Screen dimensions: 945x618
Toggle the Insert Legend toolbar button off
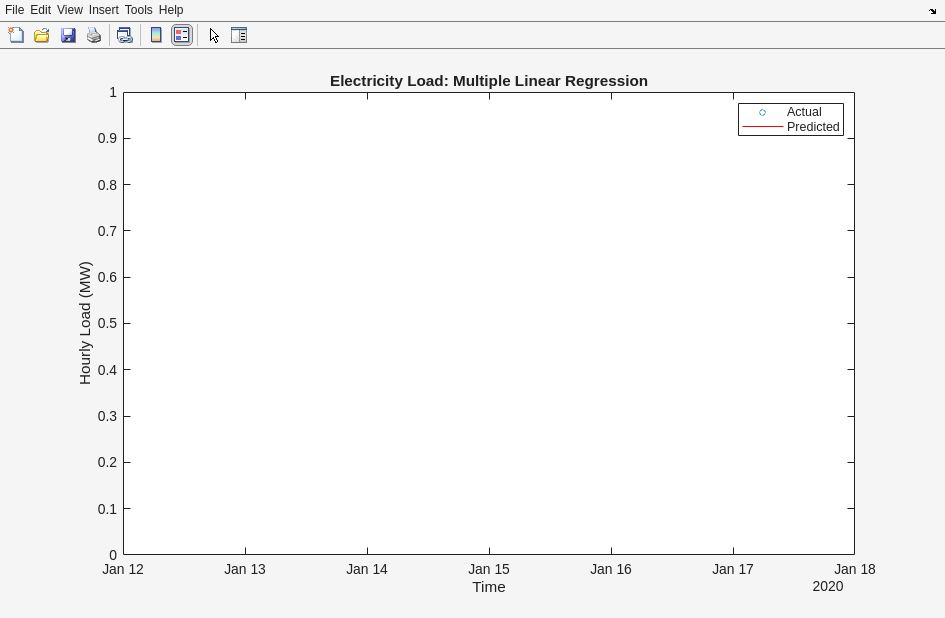coord(182,35)
